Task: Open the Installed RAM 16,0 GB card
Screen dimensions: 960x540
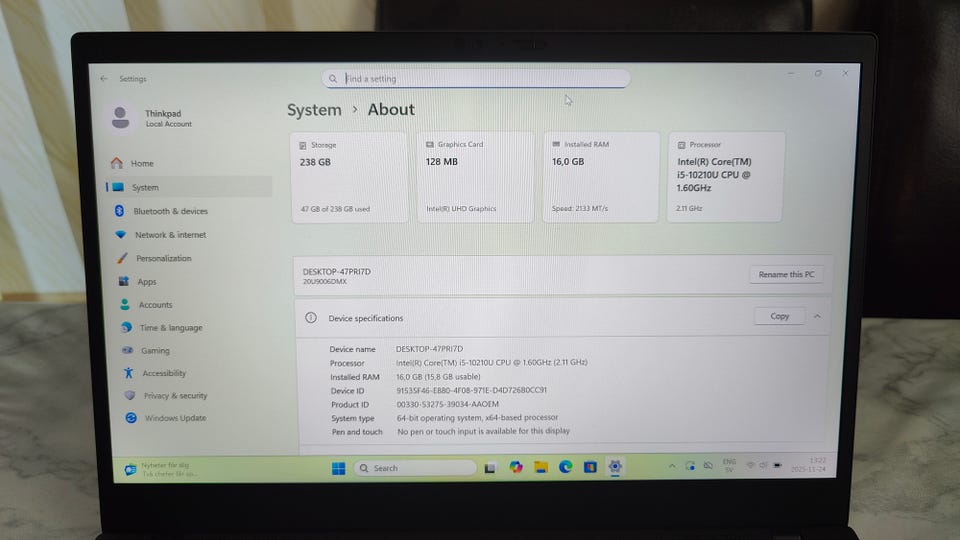Action: 601,177
